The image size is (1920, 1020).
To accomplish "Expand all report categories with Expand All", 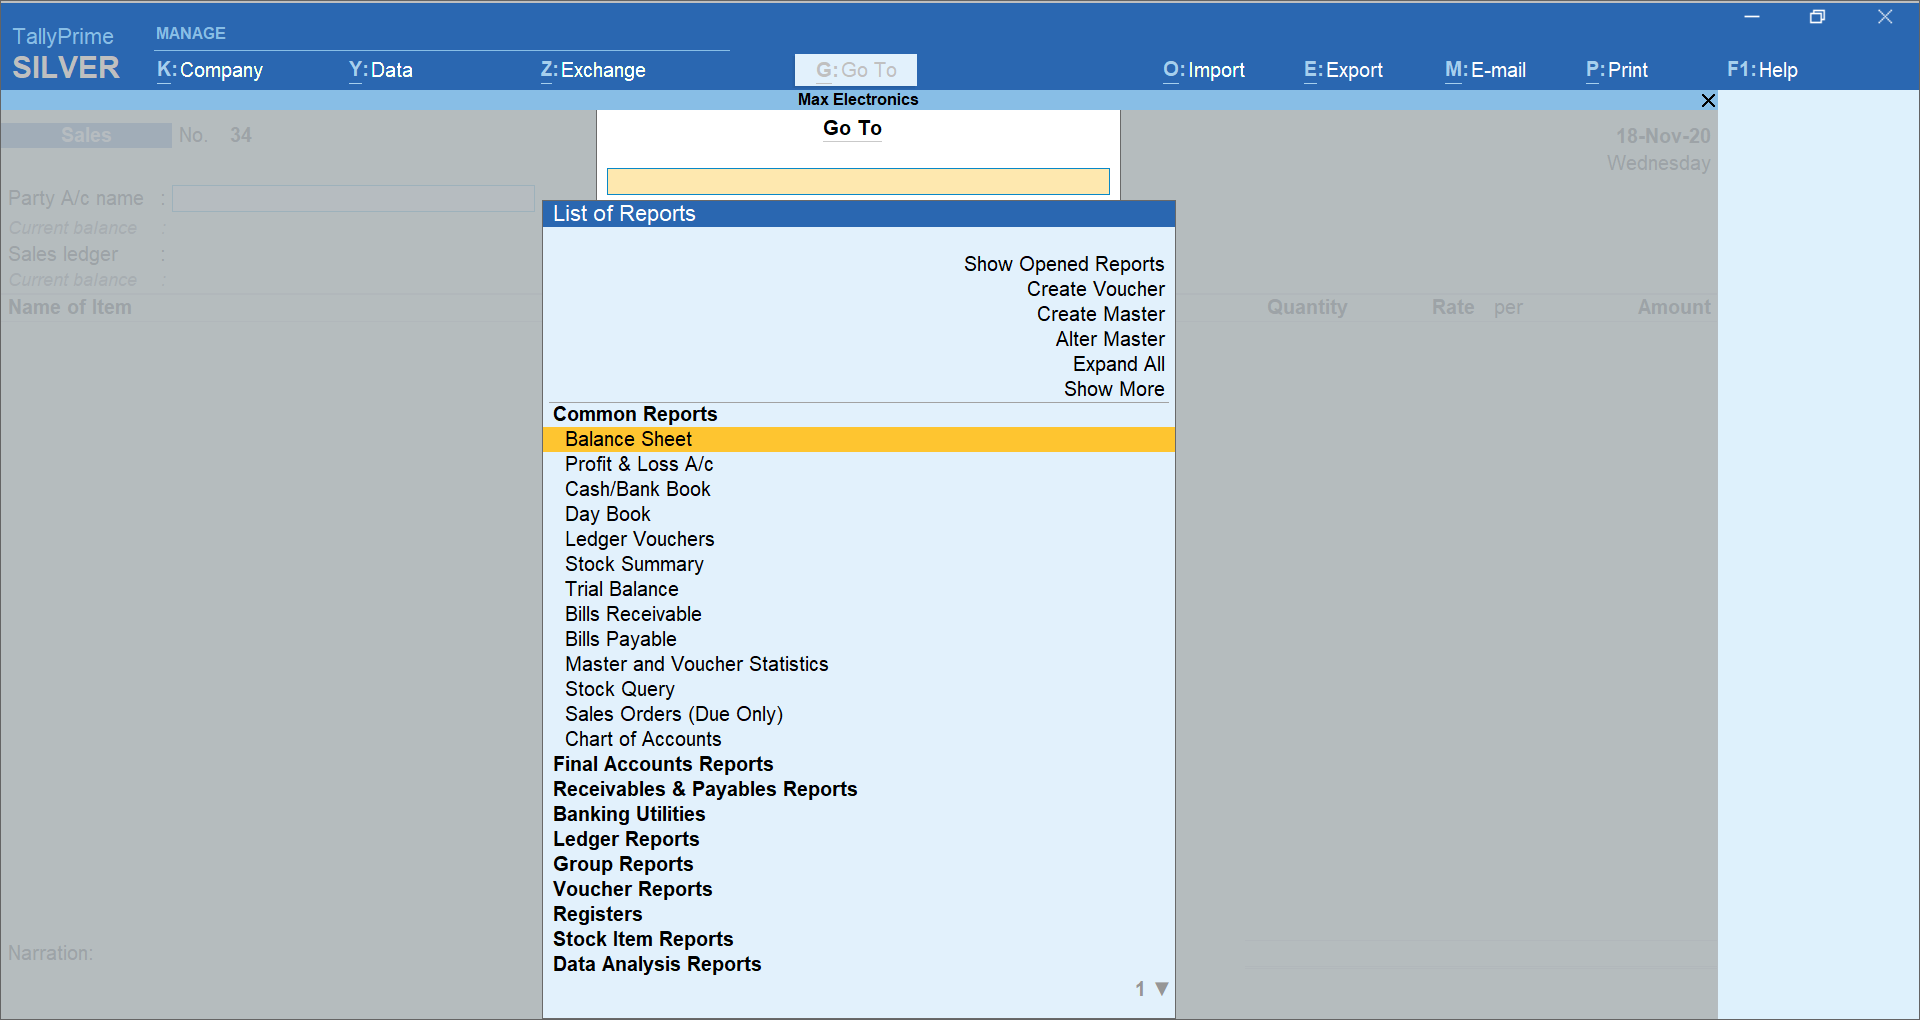I will [x=1118, y=364].
